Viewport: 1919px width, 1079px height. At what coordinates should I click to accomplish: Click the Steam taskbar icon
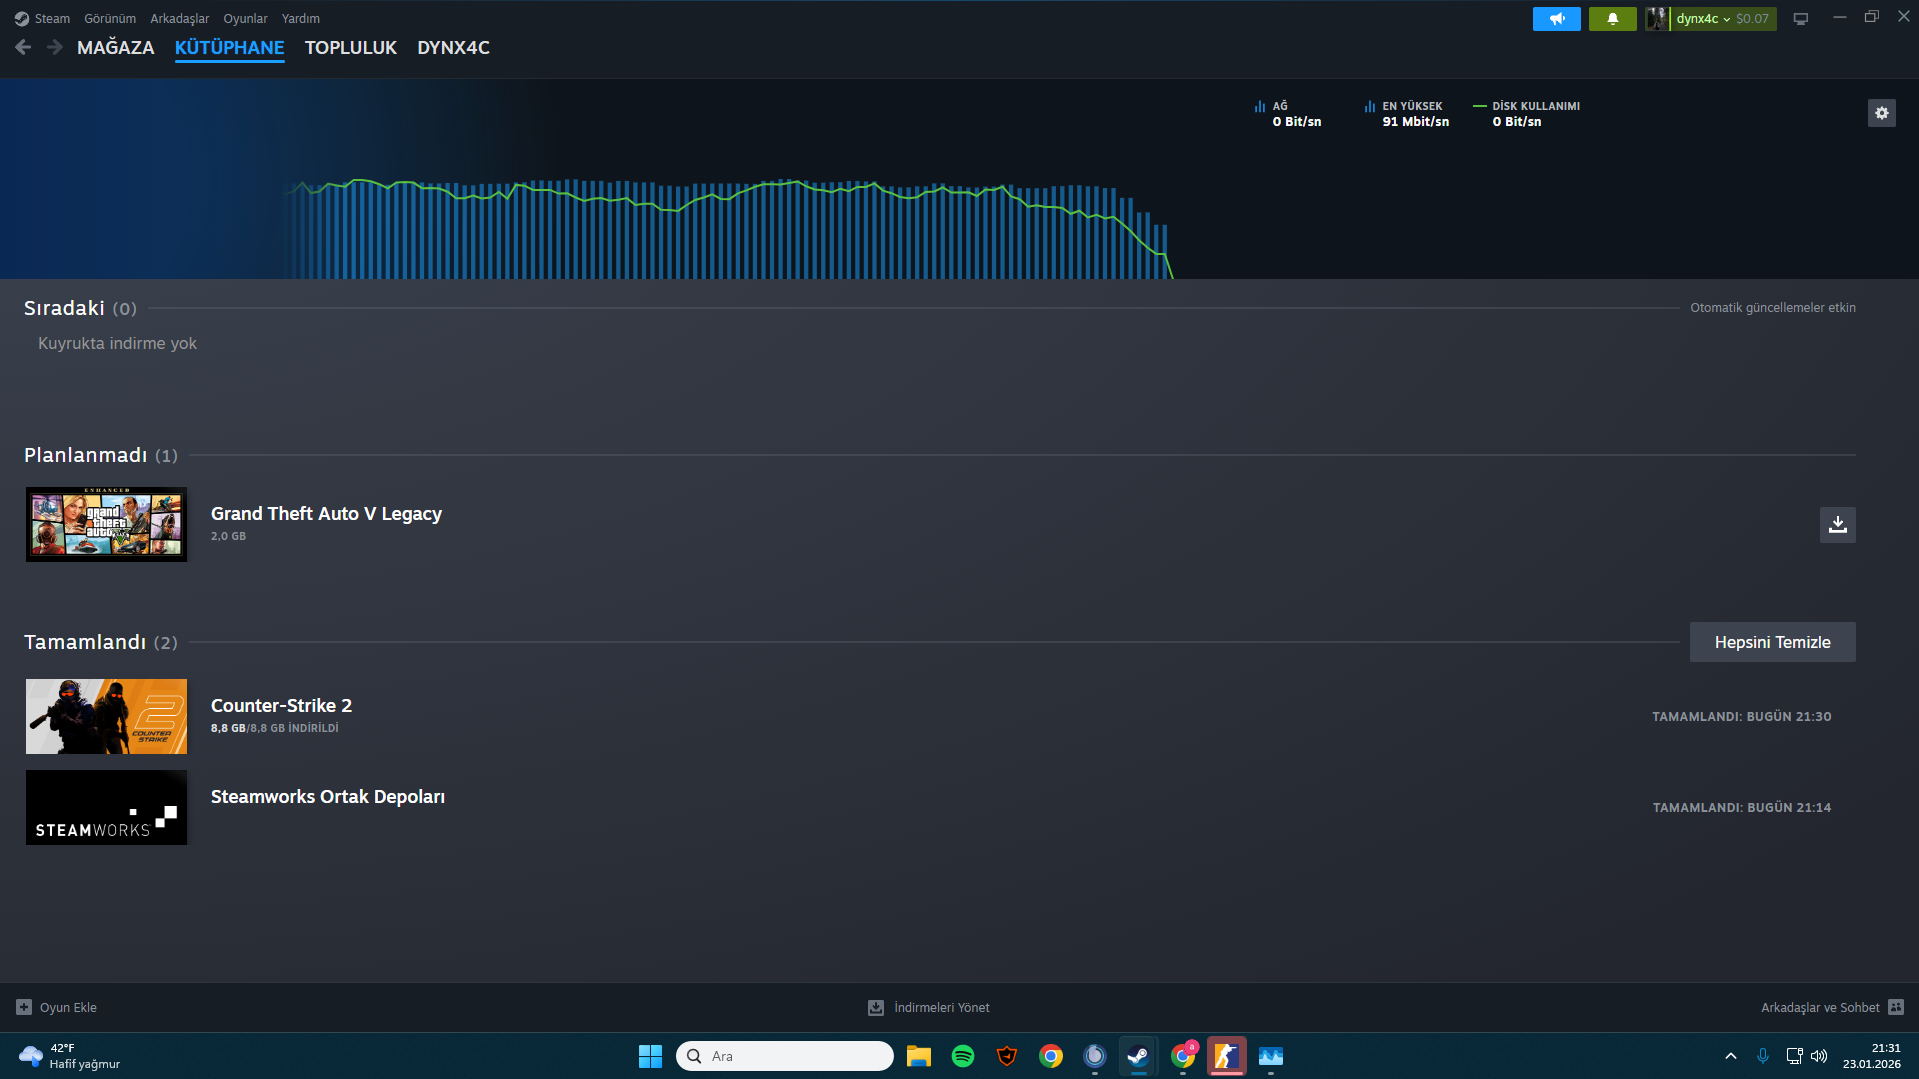(1138, 1056)
